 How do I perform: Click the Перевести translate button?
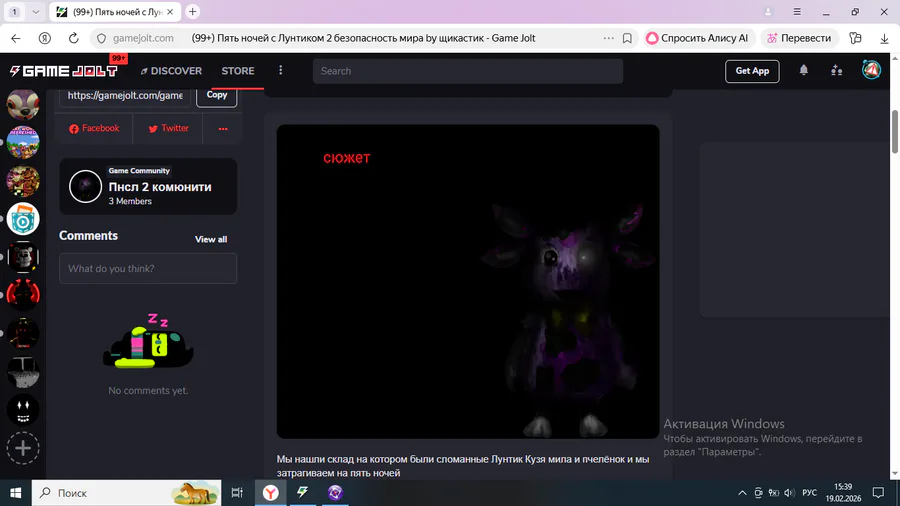[799, 38]
